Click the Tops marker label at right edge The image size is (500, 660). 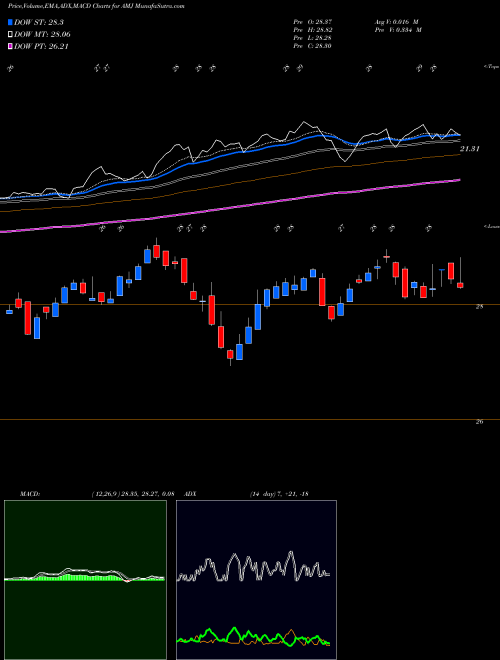pyautogui.click(x=491, y=67)
